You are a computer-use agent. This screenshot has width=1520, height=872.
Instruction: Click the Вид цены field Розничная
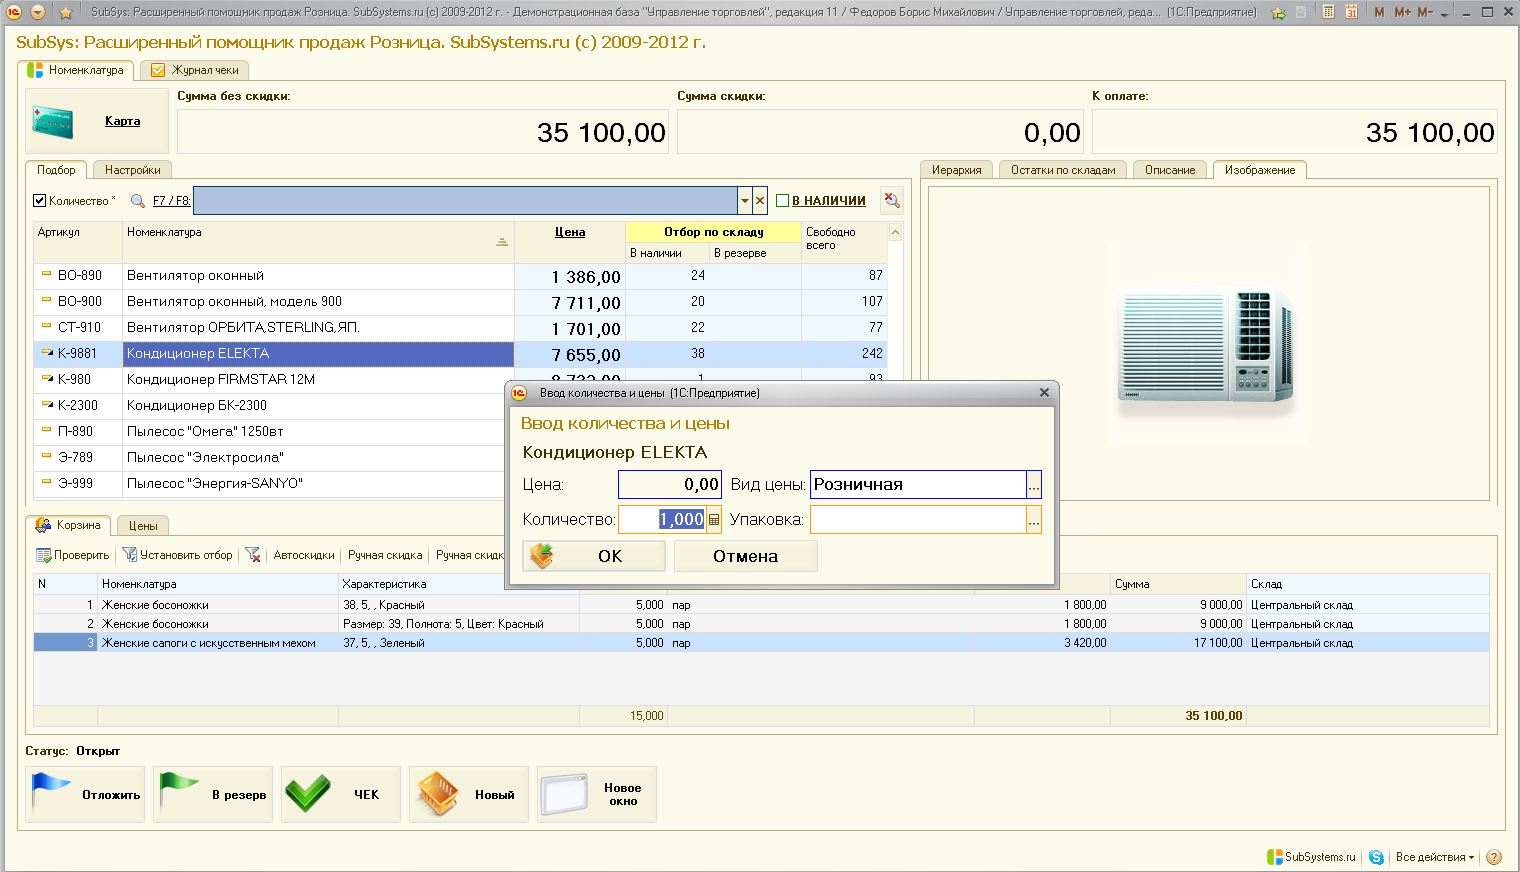[x=918, y=484]
